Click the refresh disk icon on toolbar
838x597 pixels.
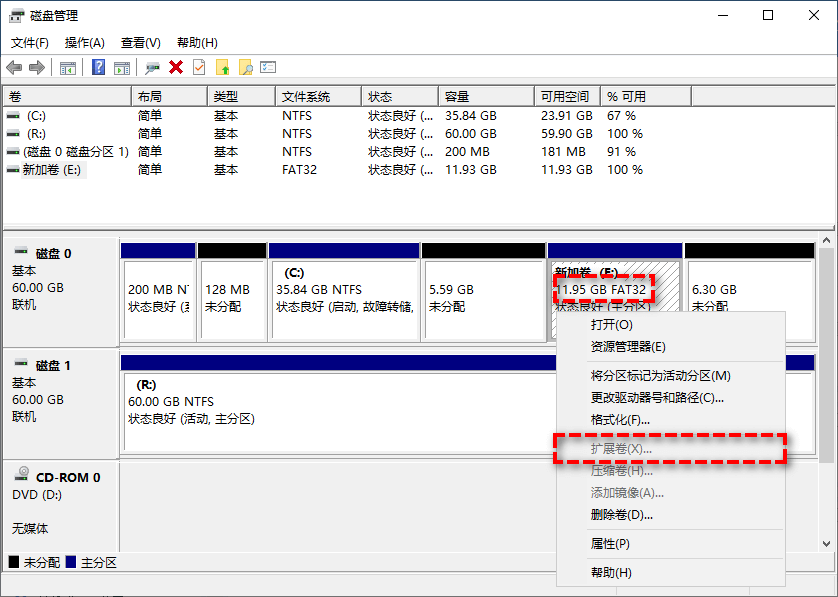(x=151, y=67)
